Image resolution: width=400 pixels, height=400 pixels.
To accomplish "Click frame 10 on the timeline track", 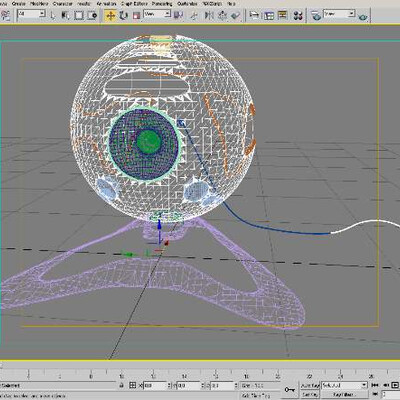I will pyautogui.click(x=122, y=373).
